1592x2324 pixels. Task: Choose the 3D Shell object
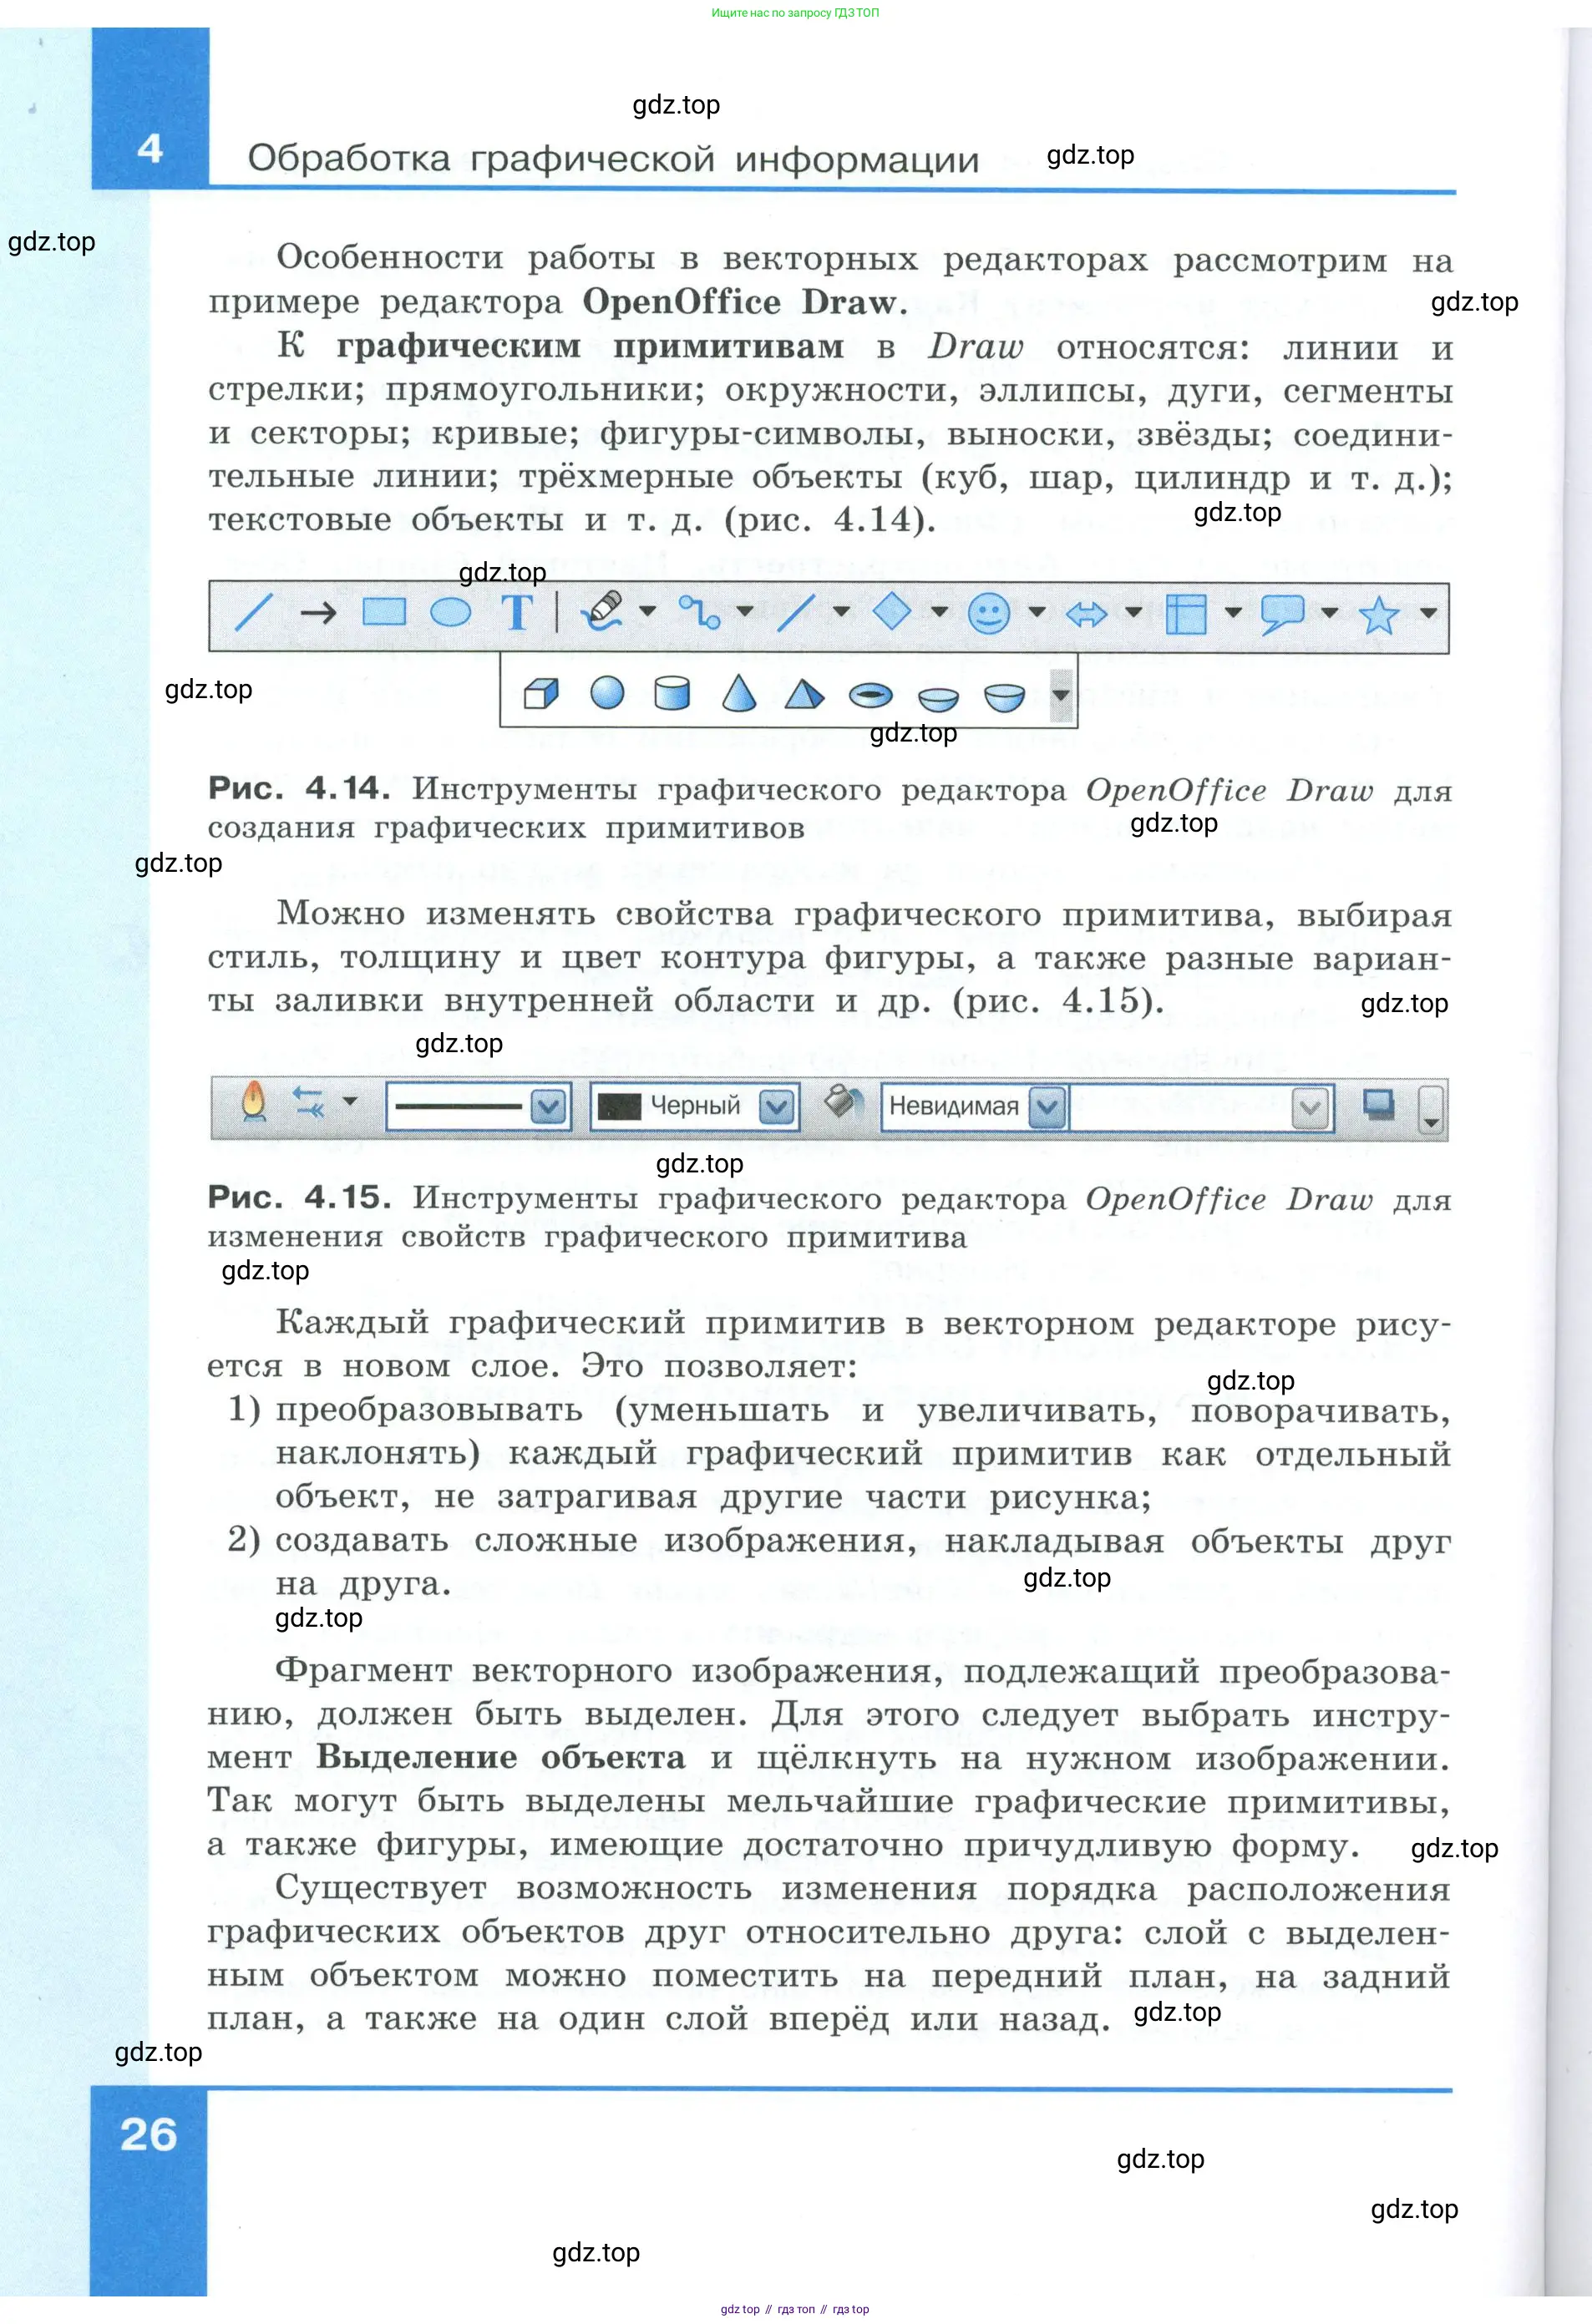point(938,697)
